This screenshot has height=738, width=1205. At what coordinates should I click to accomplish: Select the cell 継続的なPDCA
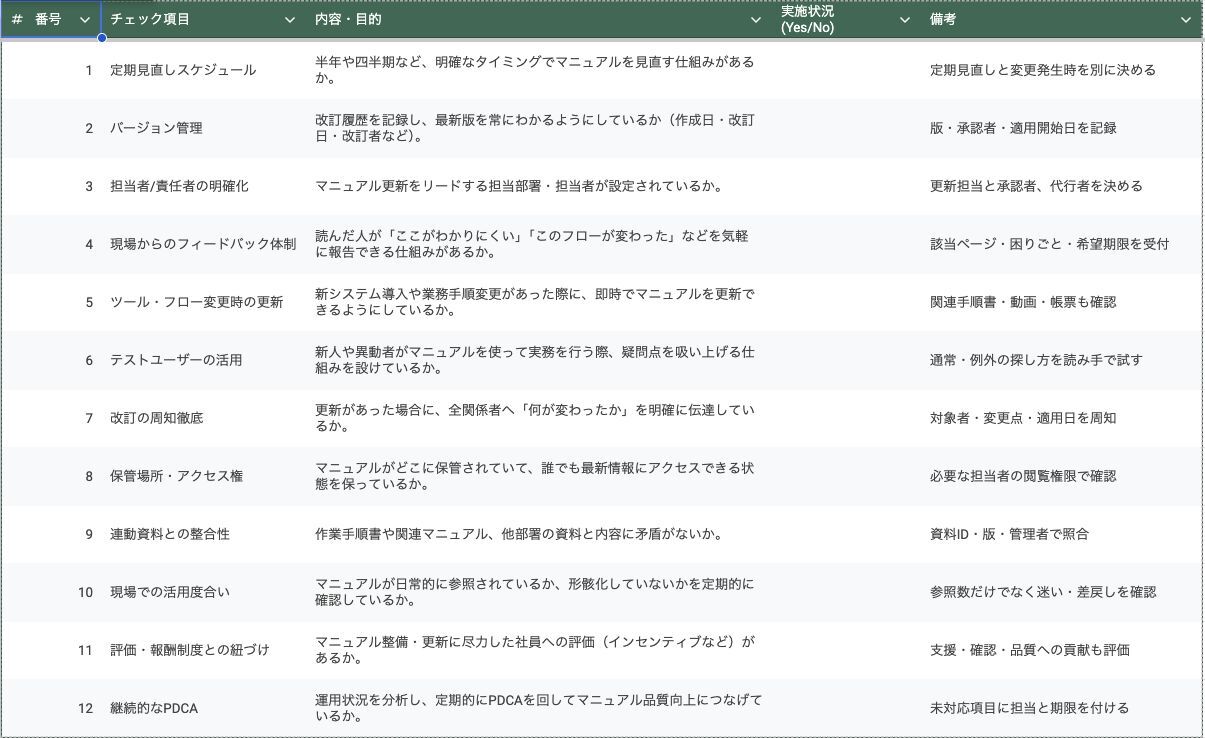(154, 708)
